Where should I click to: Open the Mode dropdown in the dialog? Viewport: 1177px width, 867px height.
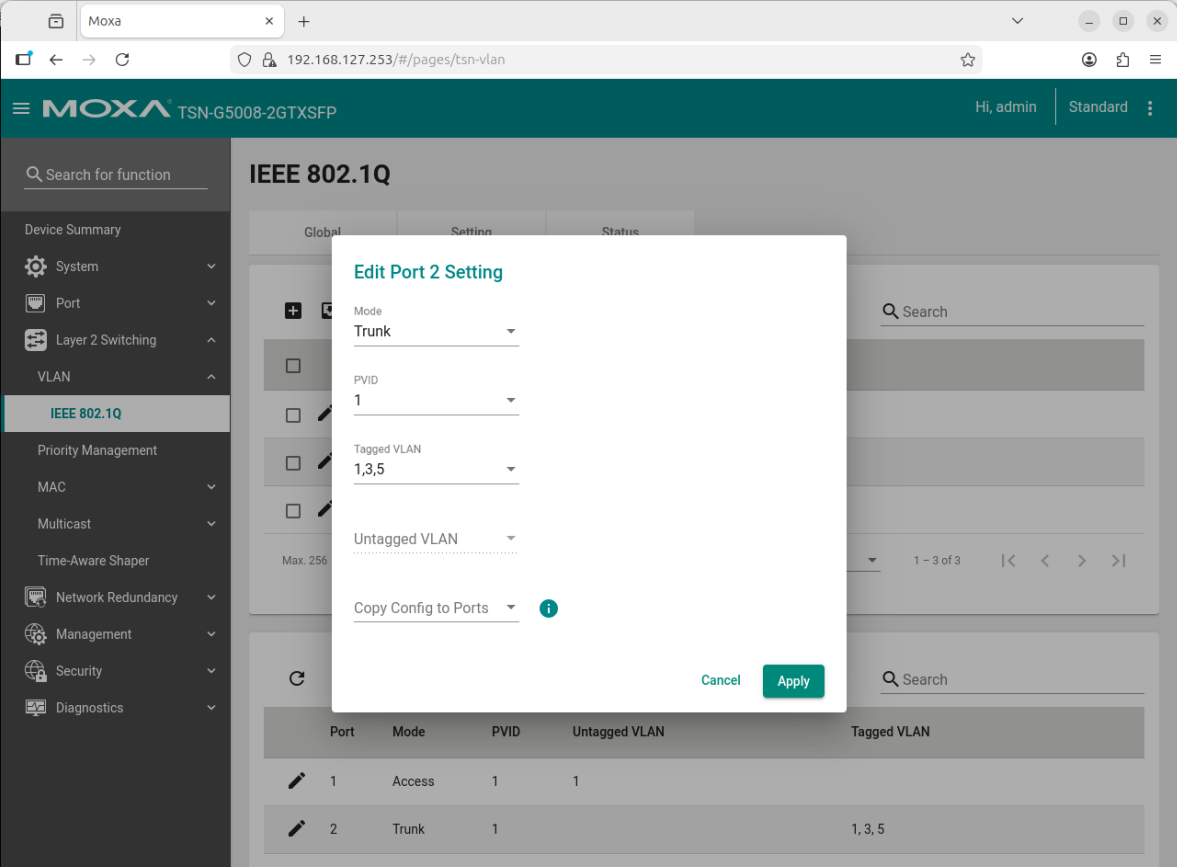pyautogui.click(x=435, y=331)
